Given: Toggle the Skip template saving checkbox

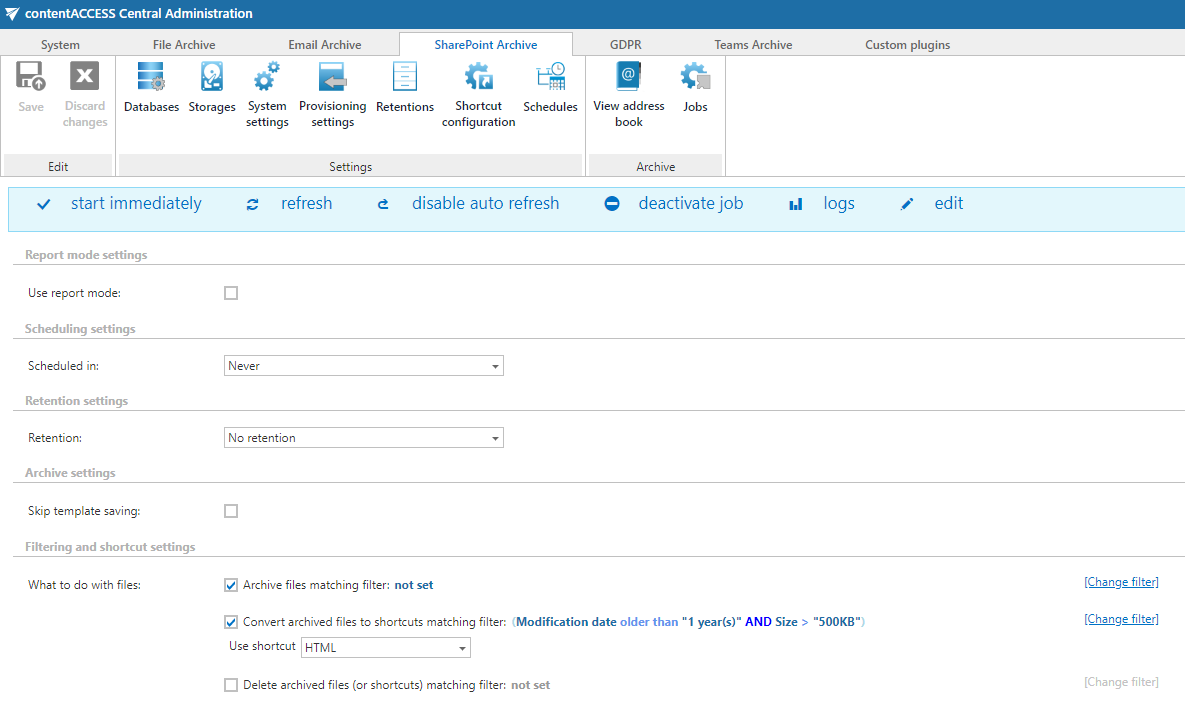Looking at the screenshot, I should tap(231, 510).
